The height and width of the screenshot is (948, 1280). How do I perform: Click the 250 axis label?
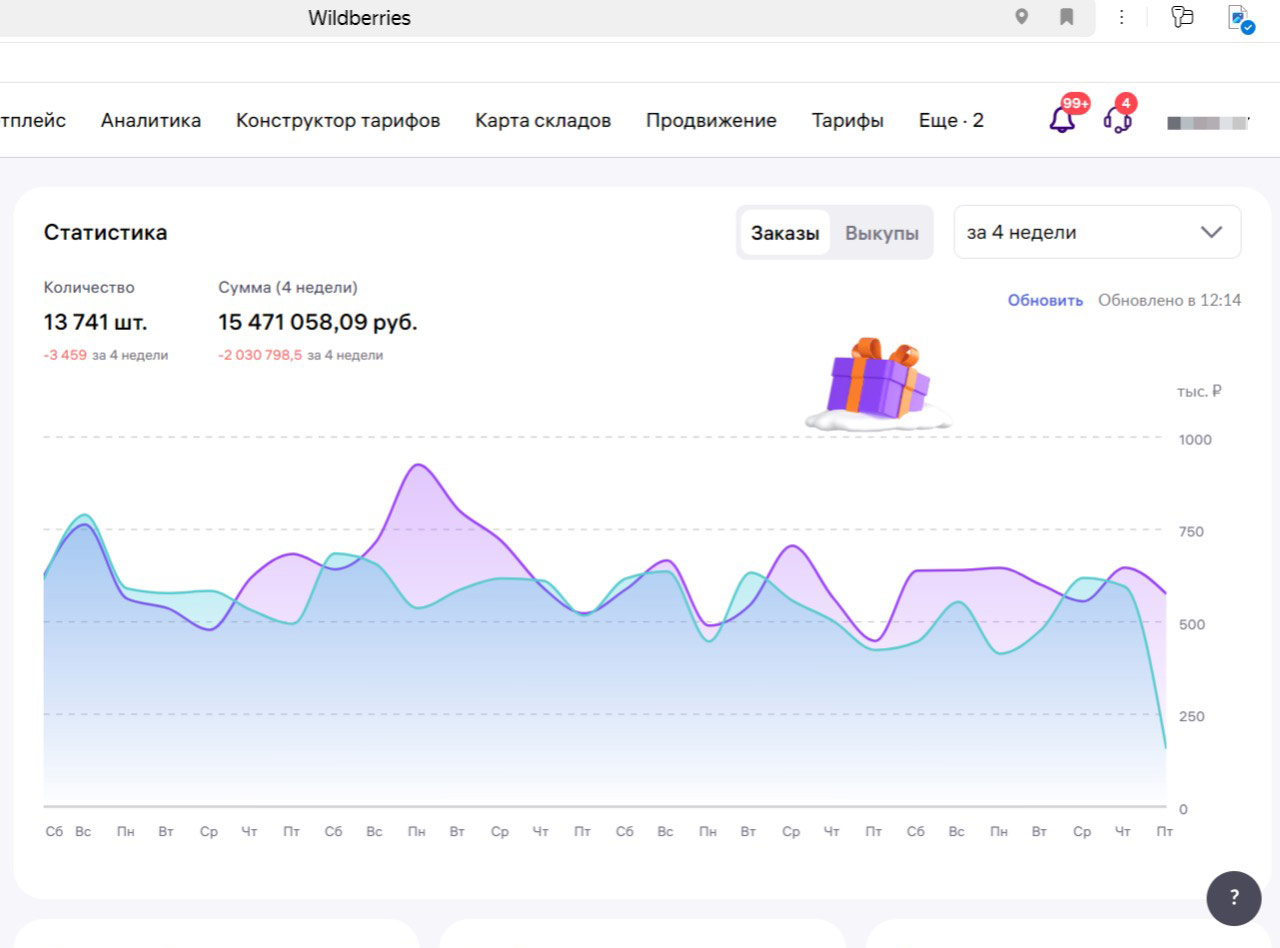pyautogui.click(x=1191, y=717)
